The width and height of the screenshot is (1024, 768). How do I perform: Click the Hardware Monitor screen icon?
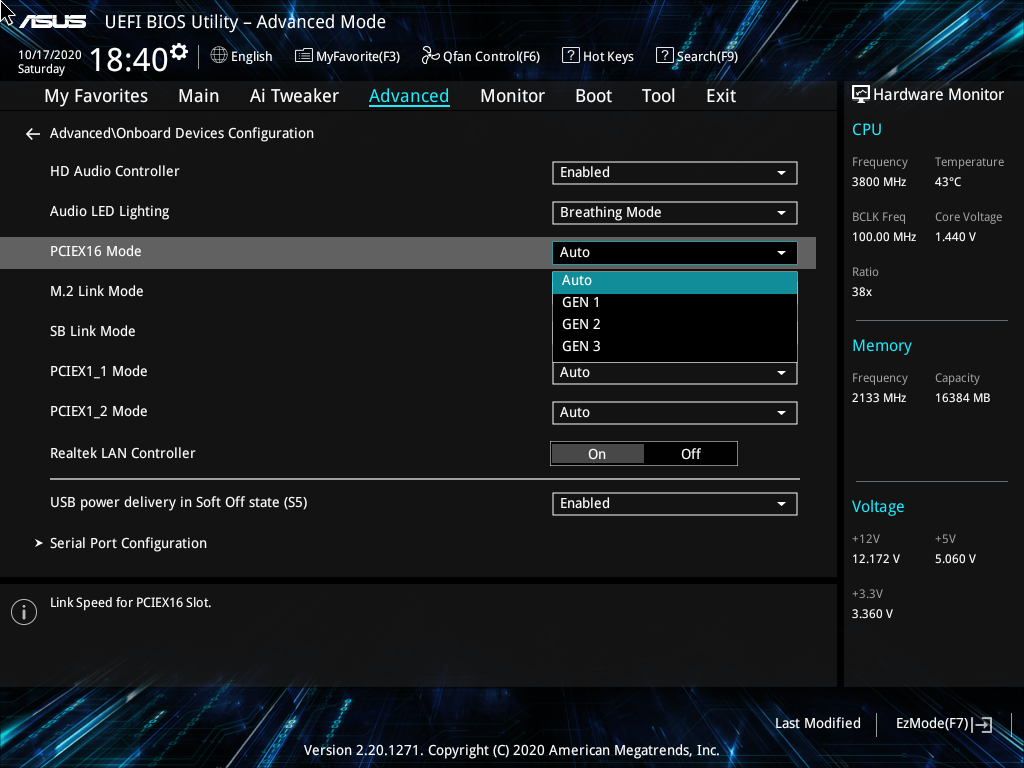coord(861,95)
